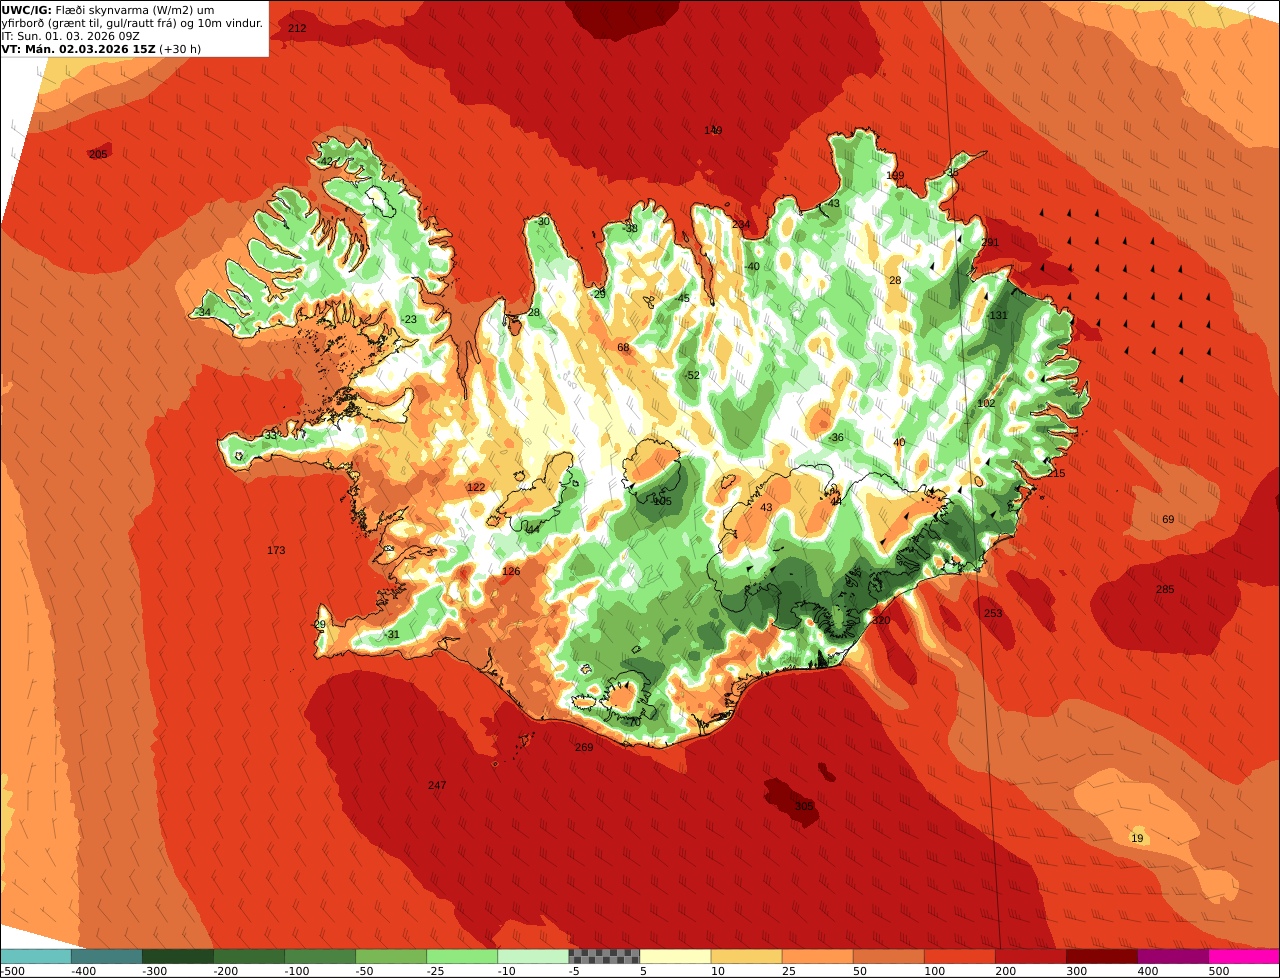Click the map value '212'
Image resolution: width=1280 pixels, height=978 pixels.
[x=297, y=28]
